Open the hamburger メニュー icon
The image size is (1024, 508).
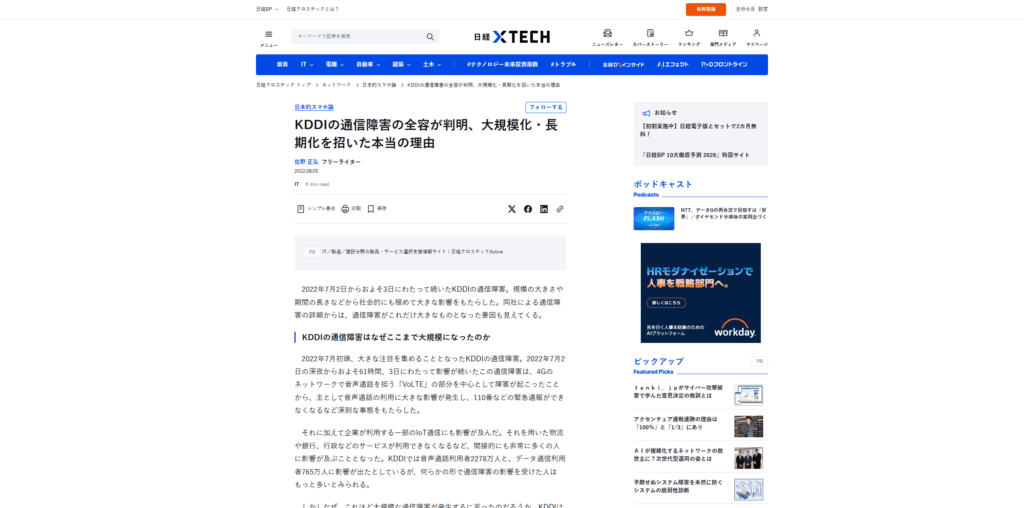[268, 35]
